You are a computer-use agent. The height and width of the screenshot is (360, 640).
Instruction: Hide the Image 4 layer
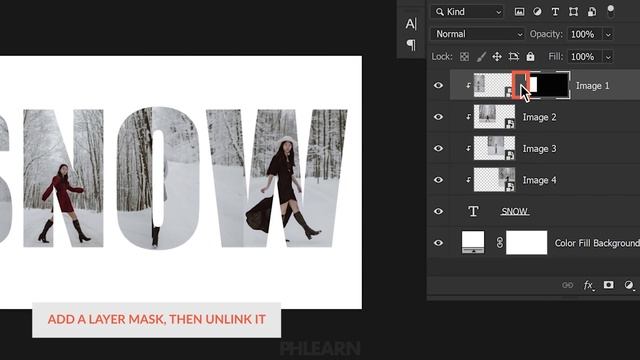[438, 180]
